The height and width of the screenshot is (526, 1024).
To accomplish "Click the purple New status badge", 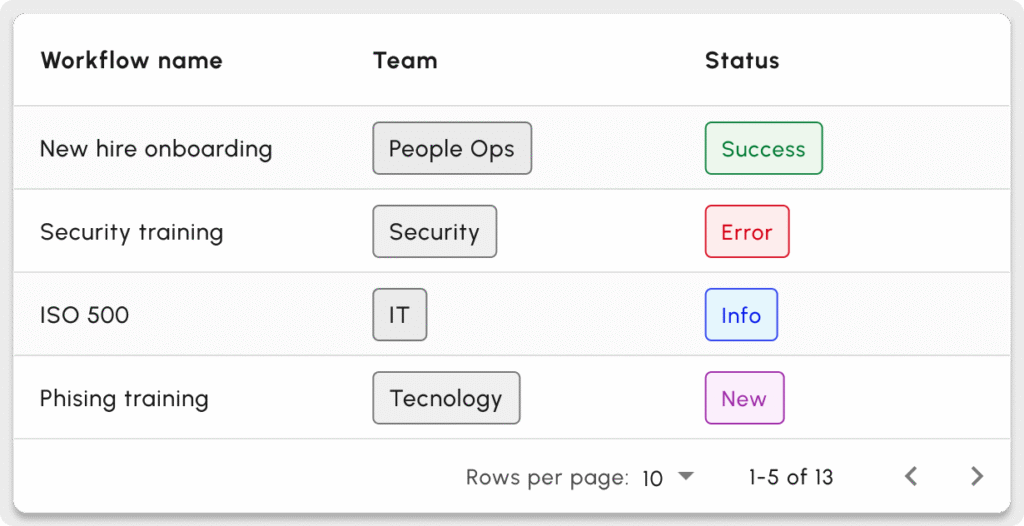I will 744,398.
